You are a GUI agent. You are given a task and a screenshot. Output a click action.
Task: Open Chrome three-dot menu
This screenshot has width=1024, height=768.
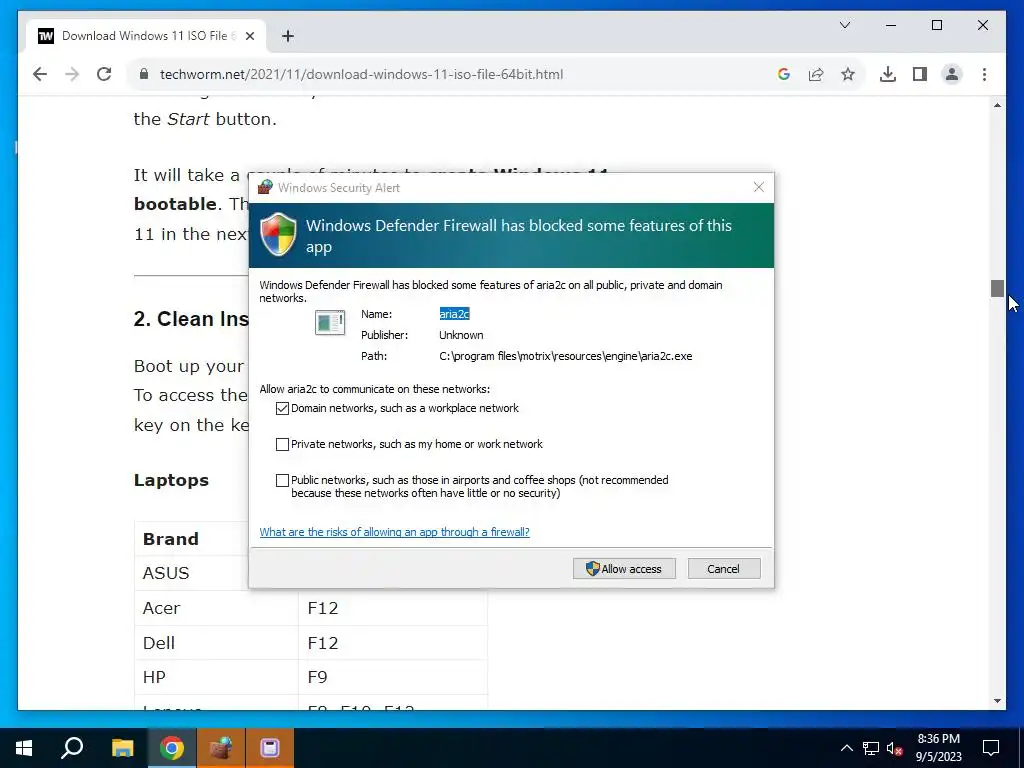[984, 74]
